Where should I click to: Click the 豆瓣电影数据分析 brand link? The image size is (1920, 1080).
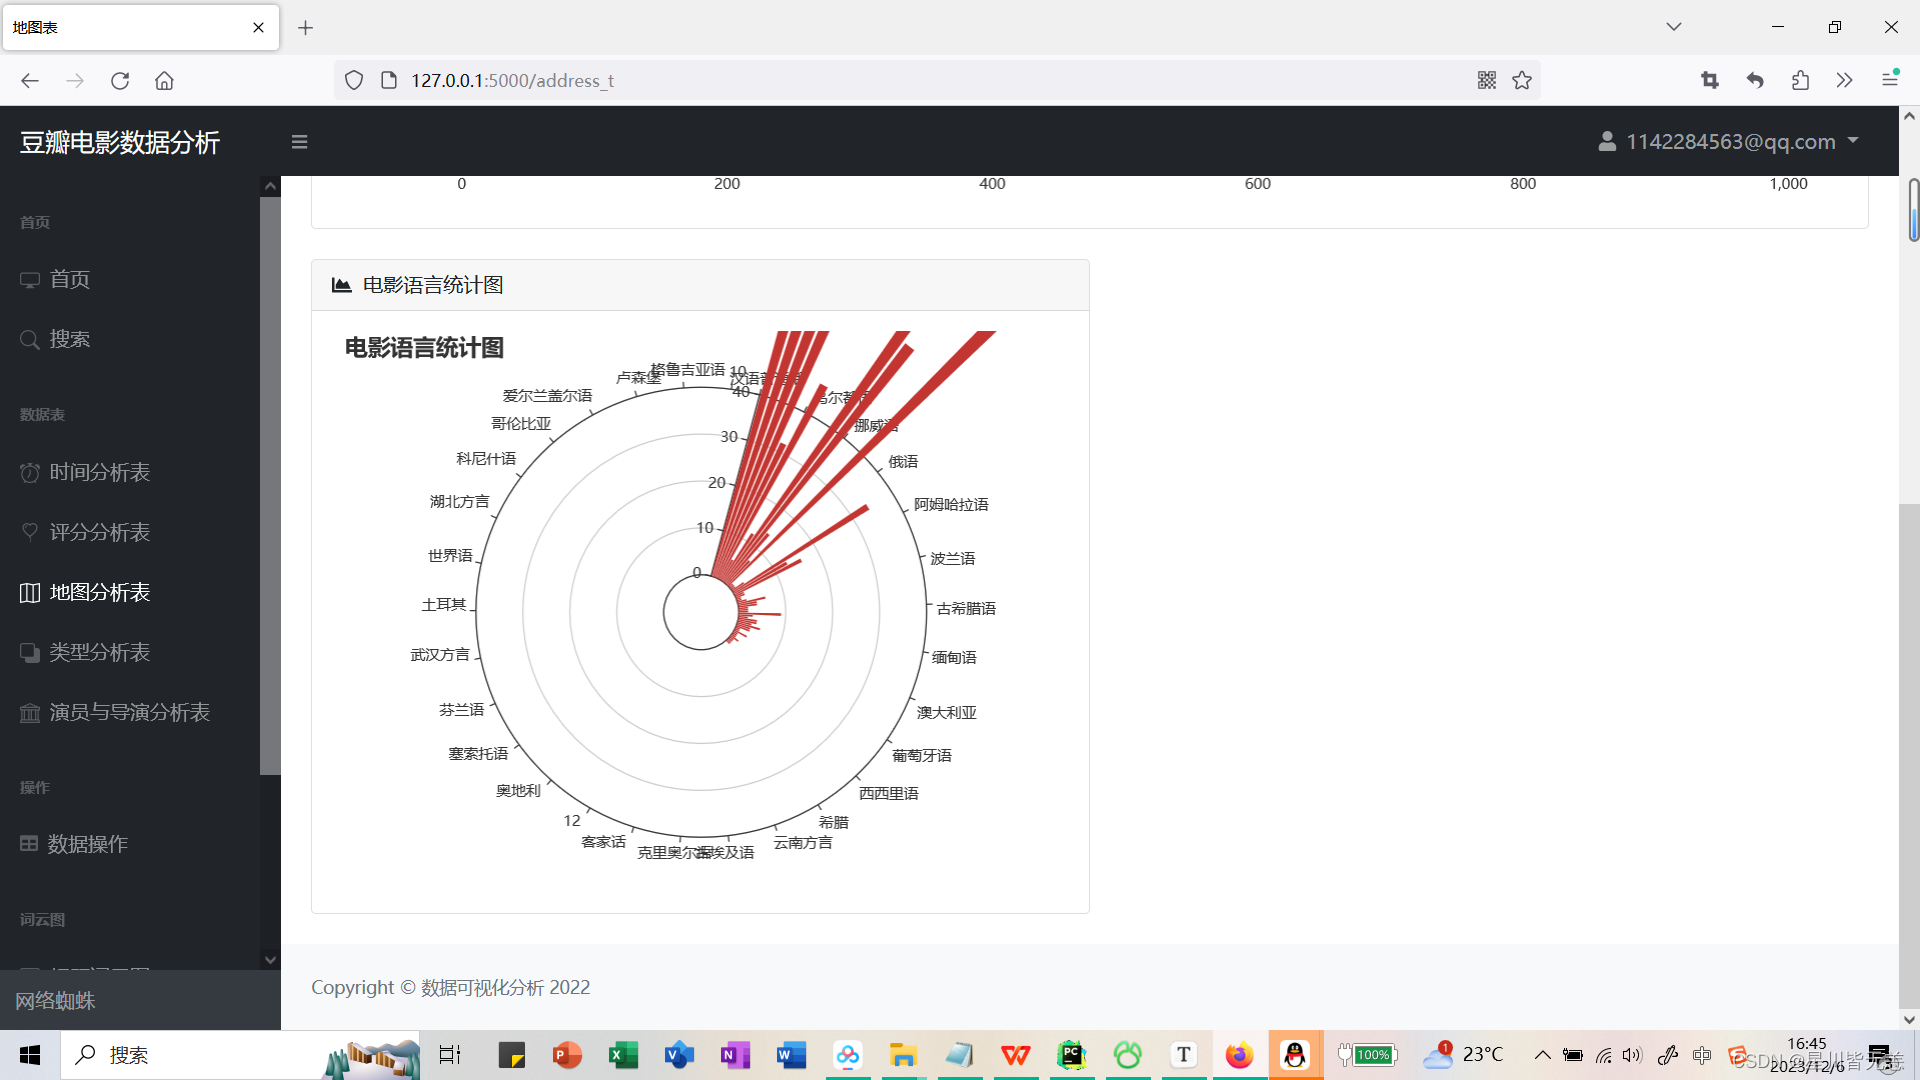point(120,142)
